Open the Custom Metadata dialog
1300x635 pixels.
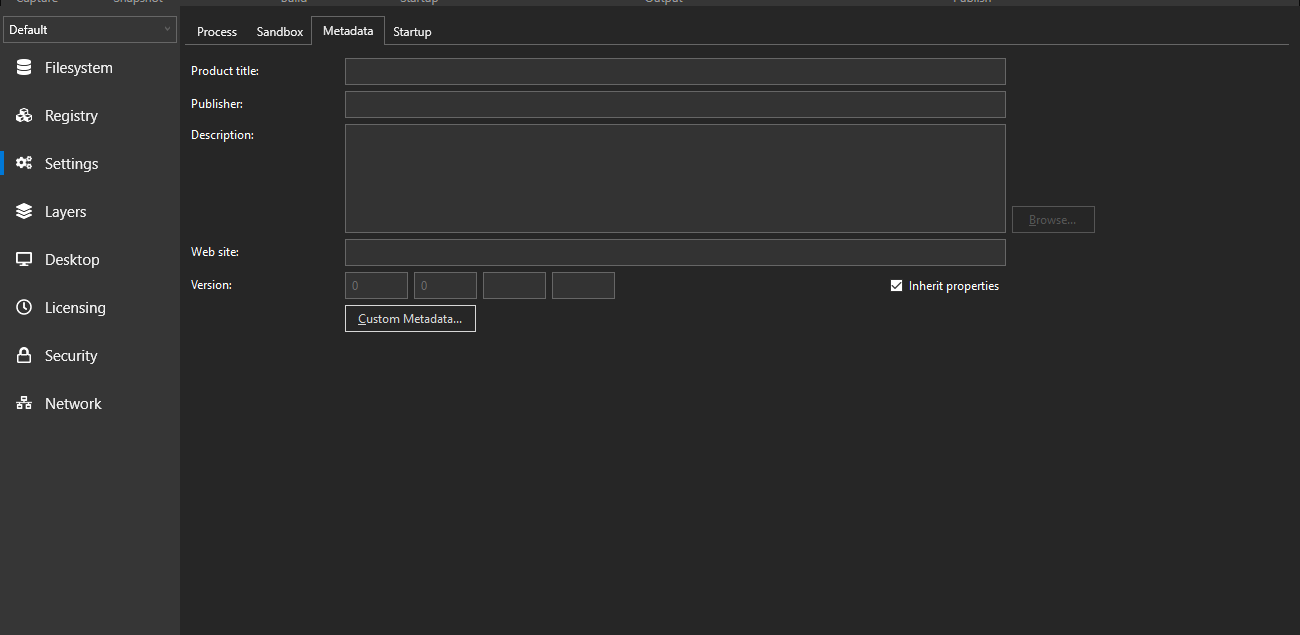(x=410, y=318)
